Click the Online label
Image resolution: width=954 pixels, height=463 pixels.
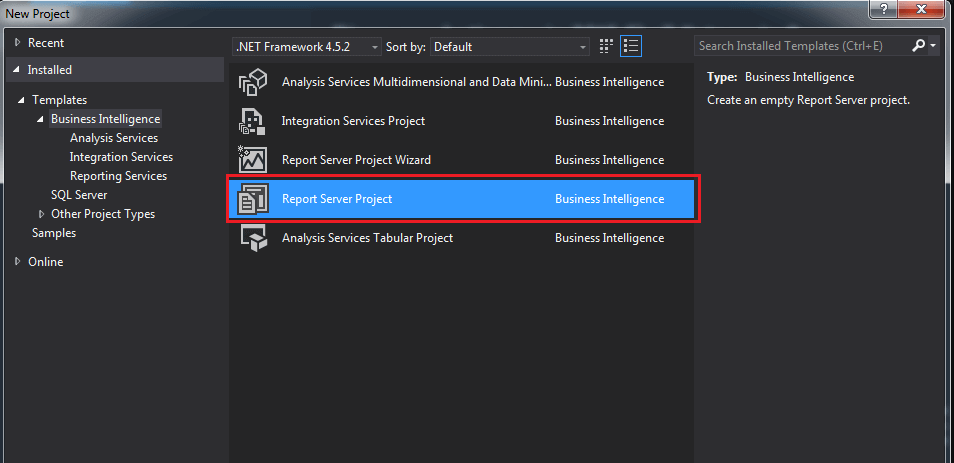(46, 262)
